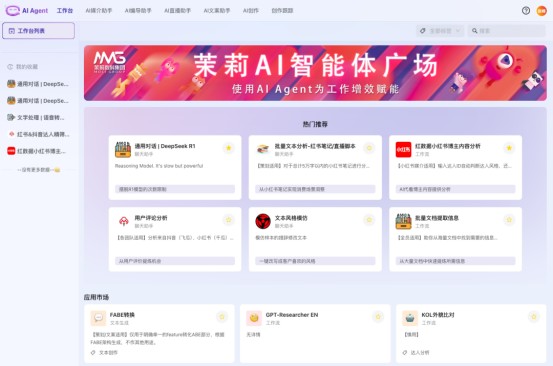Toggle favorite star on 文本风格模仿 card

pos(369,220)
